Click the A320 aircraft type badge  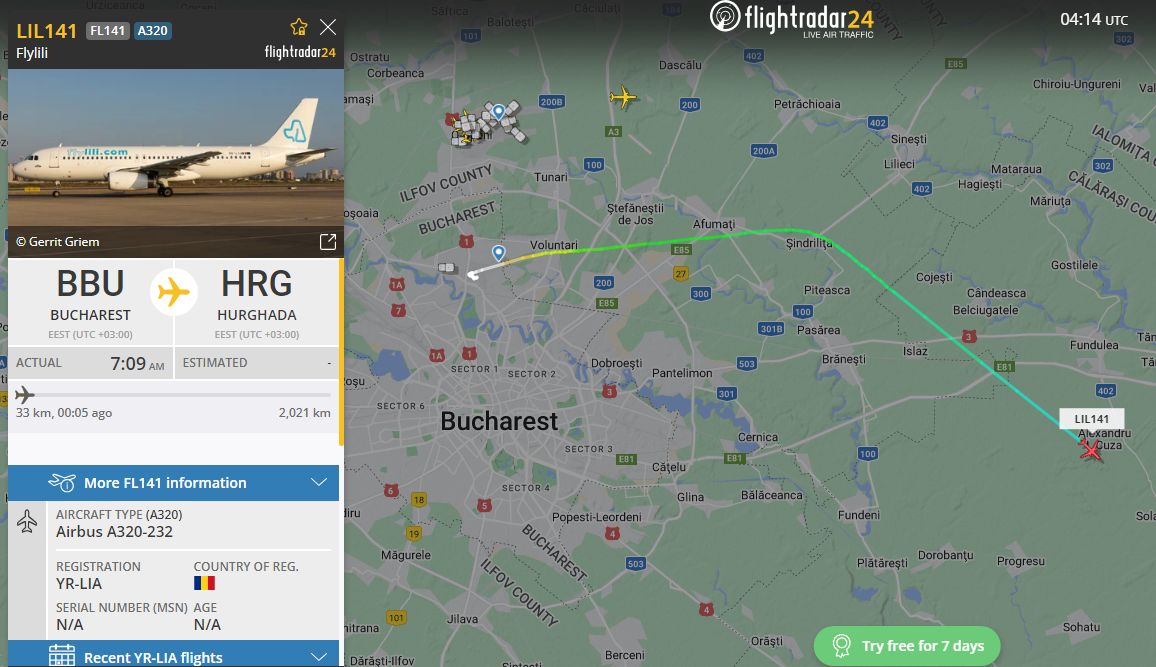pos(153,30)
